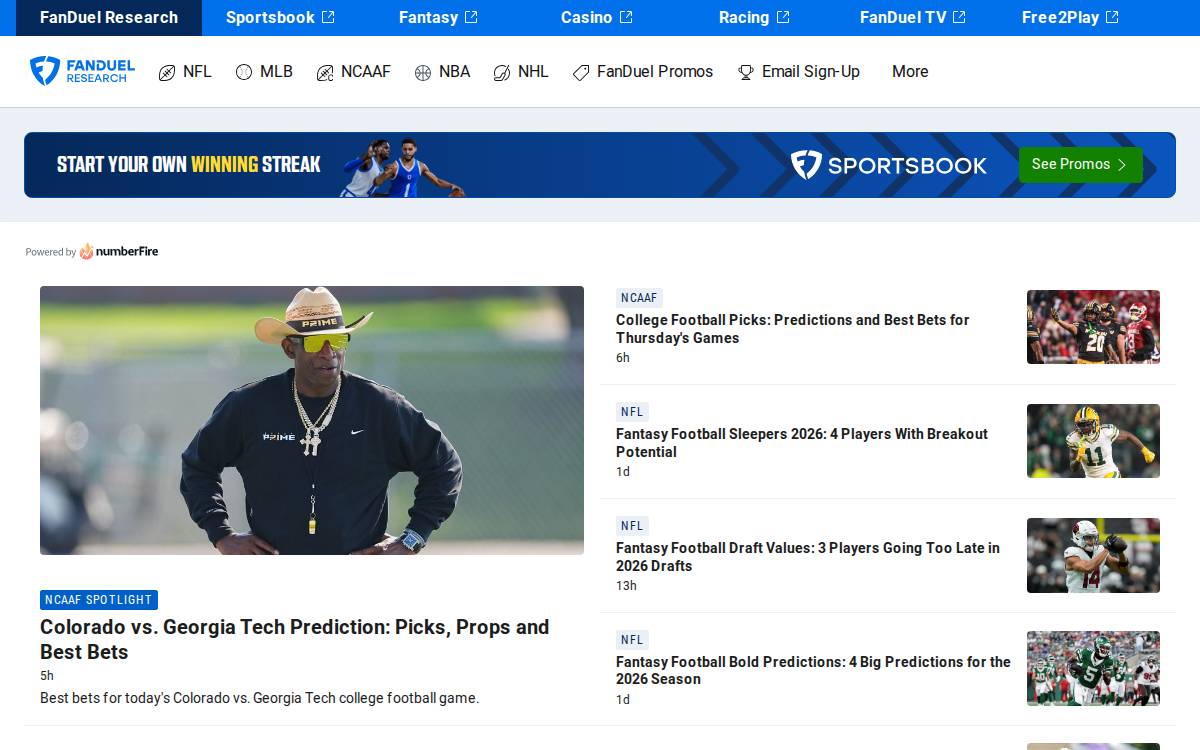Click the NHL hockey icon
The height and width of the screenshot is (750, 1200).
point(502,72)
